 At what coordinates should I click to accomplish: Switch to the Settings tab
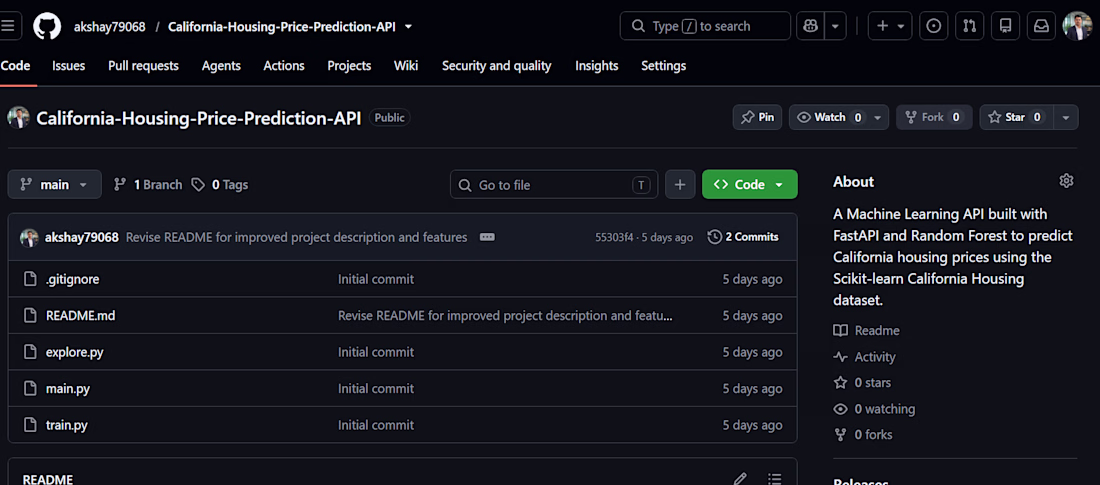click(x=664, y=66)
